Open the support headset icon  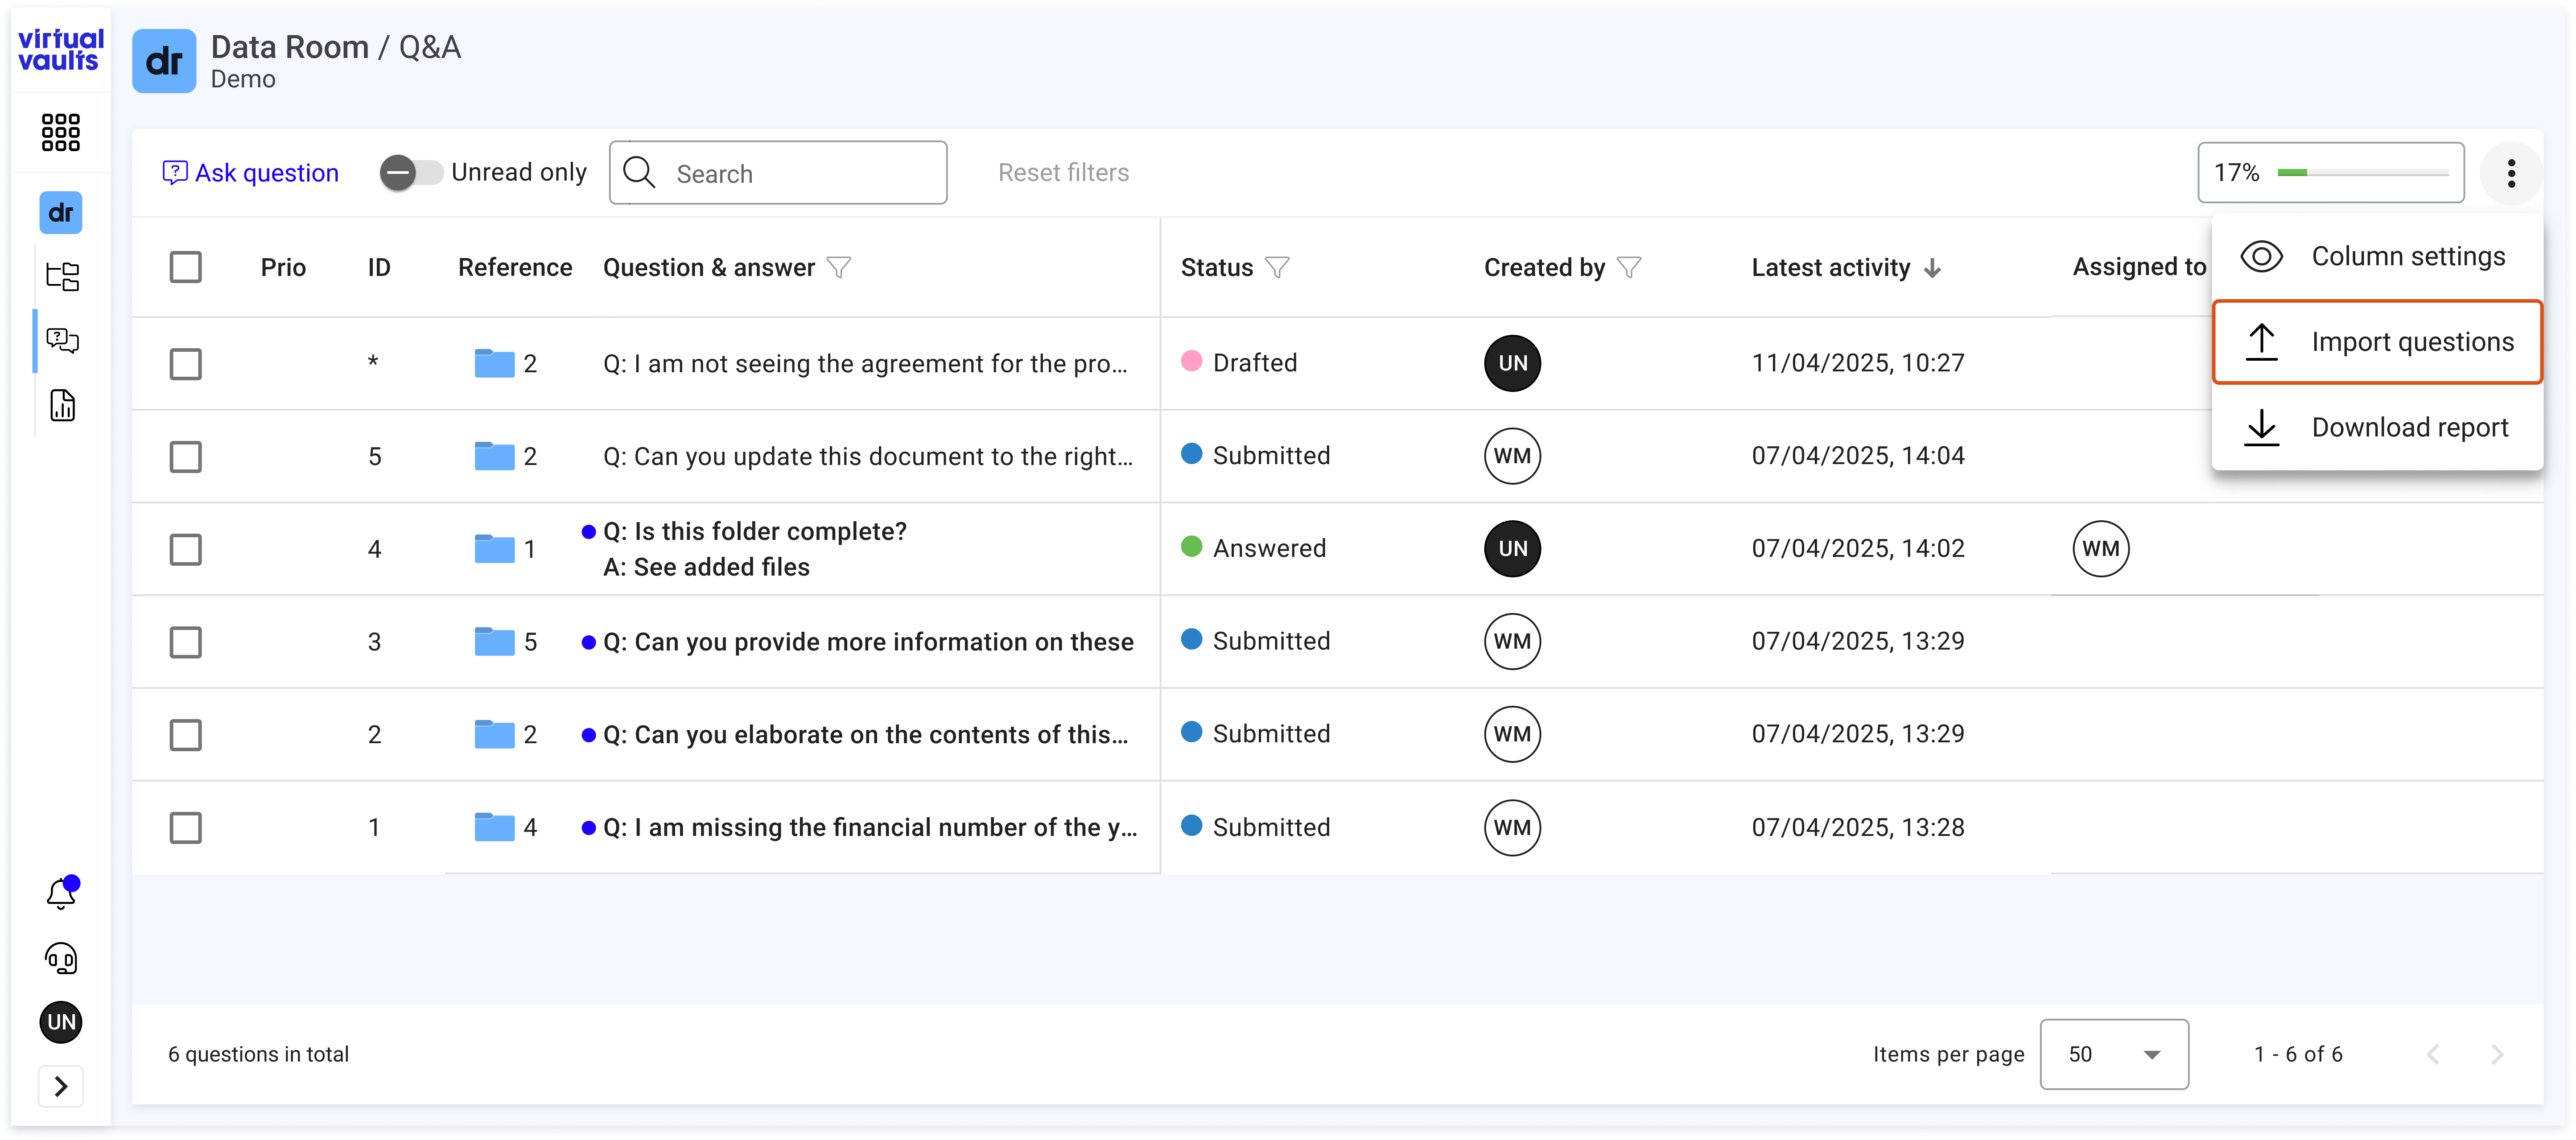[x=62, y=958]
